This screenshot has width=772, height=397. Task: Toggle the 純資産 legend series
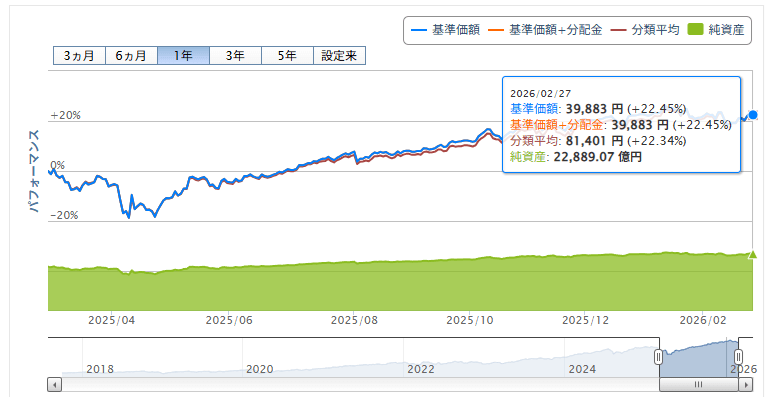[716, 30]
